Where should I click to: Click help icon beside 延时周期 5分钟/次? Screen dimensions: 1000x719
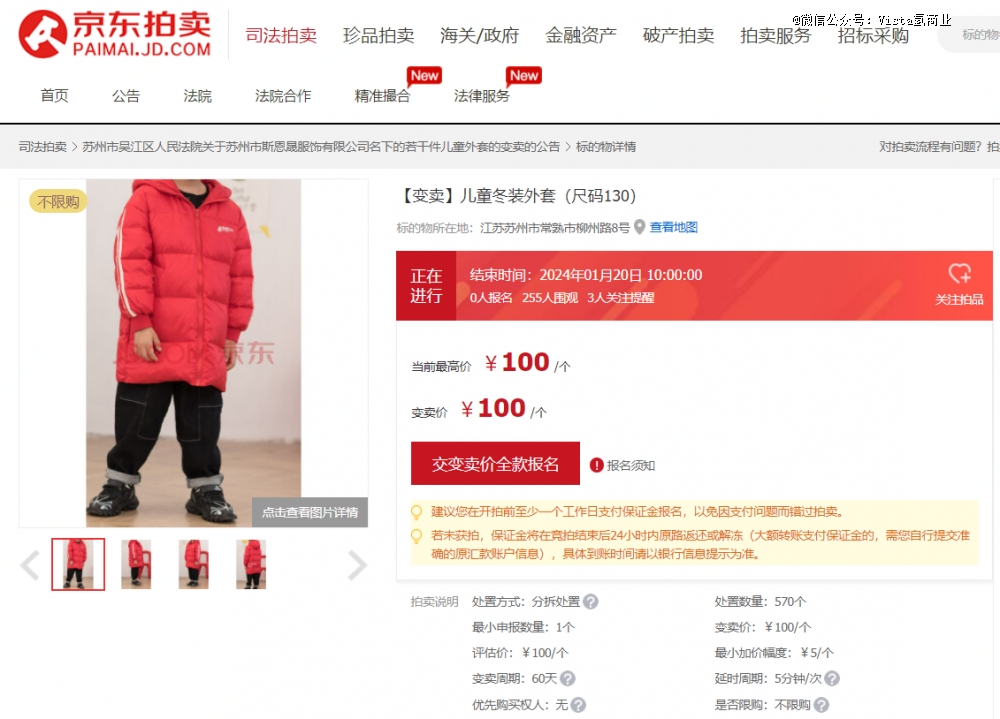click(x=832, y=678)
